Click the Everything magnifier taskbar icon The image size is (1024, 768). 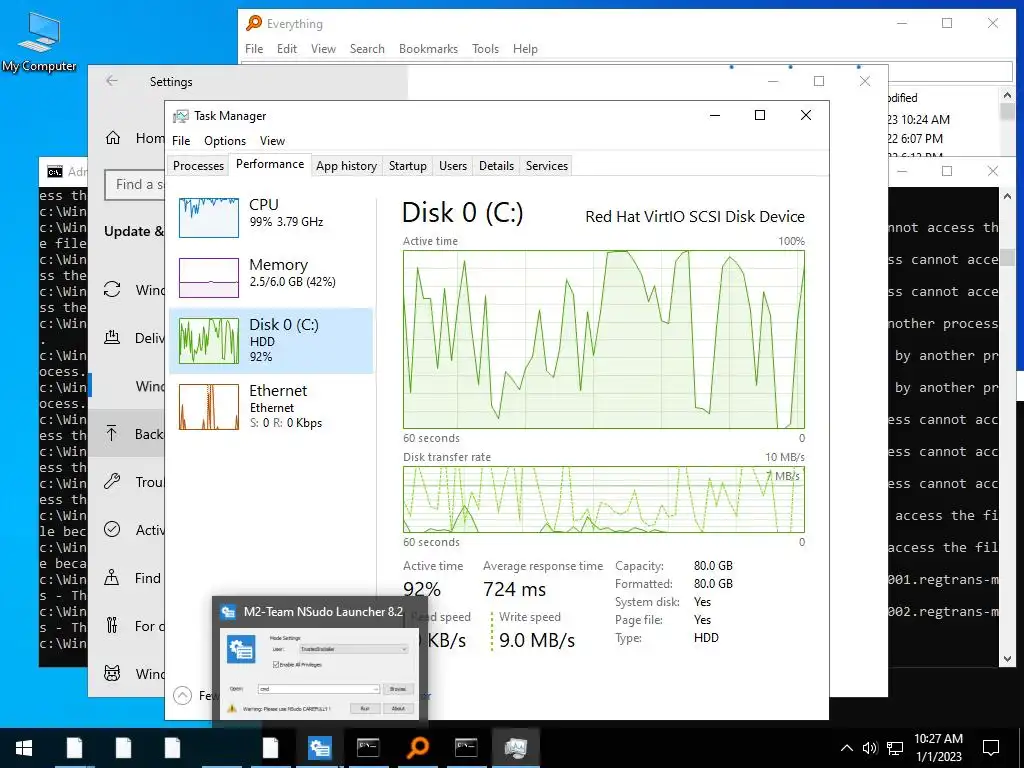point(417,748)
